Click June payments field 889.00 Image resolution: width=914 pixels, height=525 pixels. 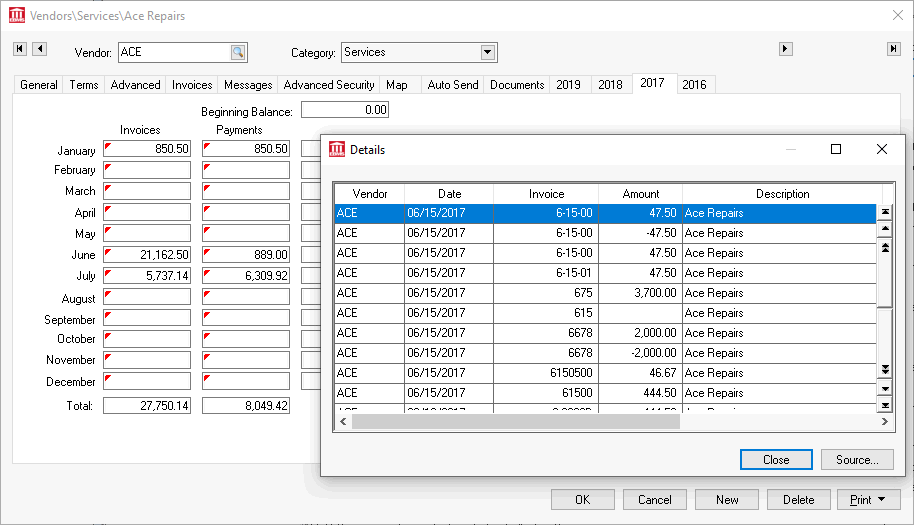point(246,255)
